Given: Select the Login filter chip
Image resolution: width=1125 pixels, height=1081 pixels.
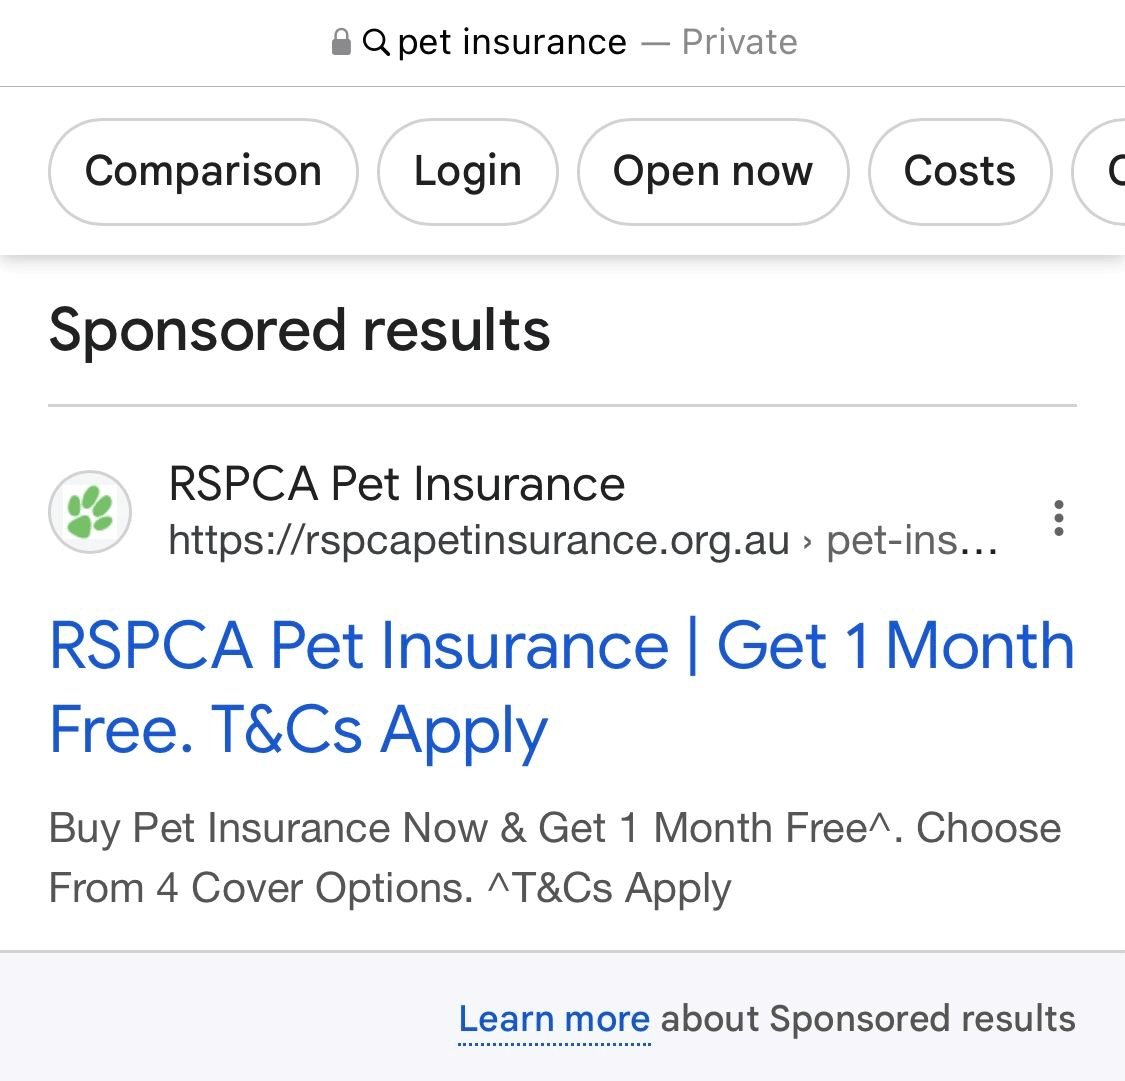Looking at the screenshot, I should pos(468,171).
